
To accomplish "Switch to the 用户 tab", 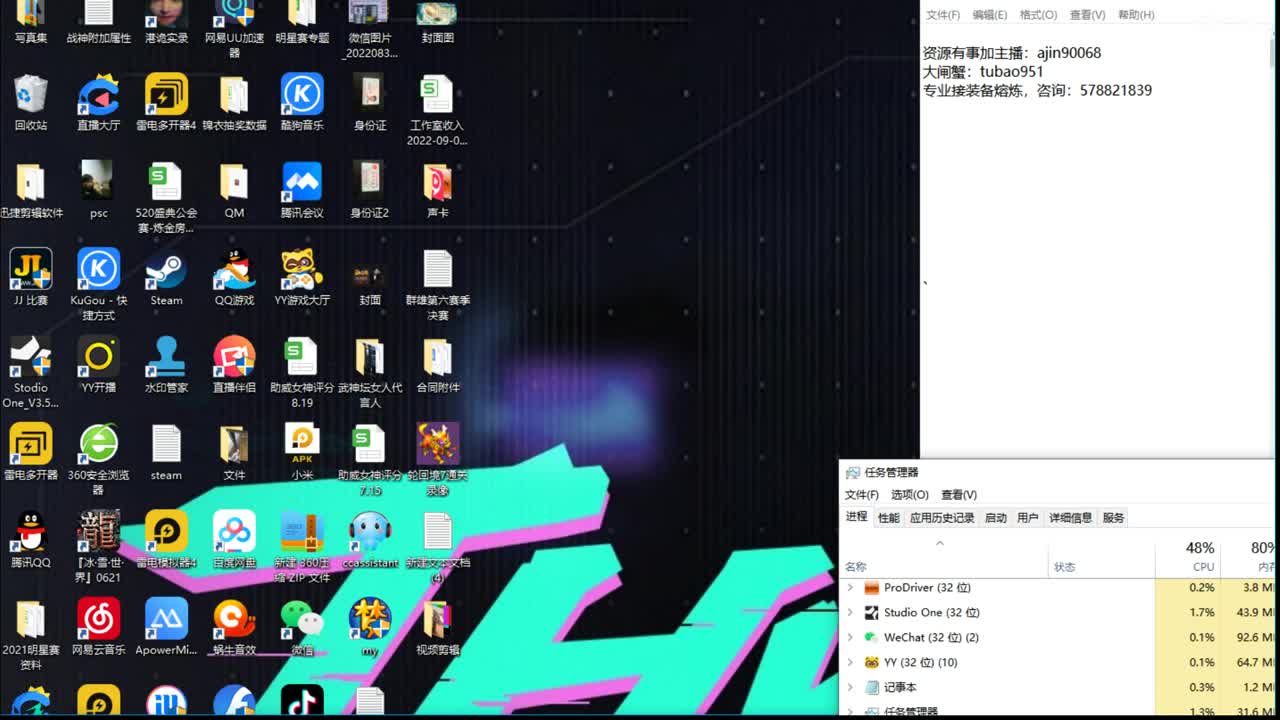I will click(x=1028, y=518).
